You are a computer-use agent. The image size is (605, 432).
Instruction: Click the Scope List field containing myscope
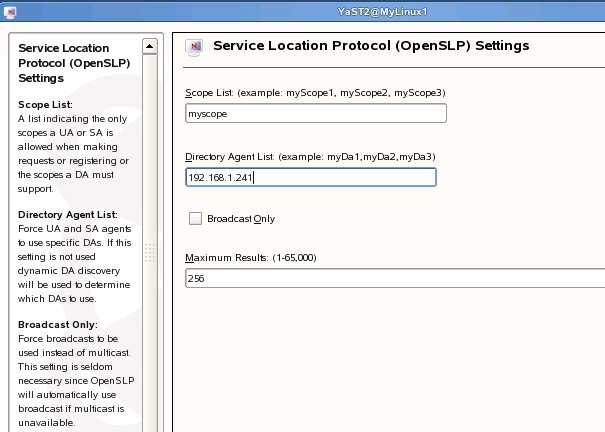coord(316,113)
